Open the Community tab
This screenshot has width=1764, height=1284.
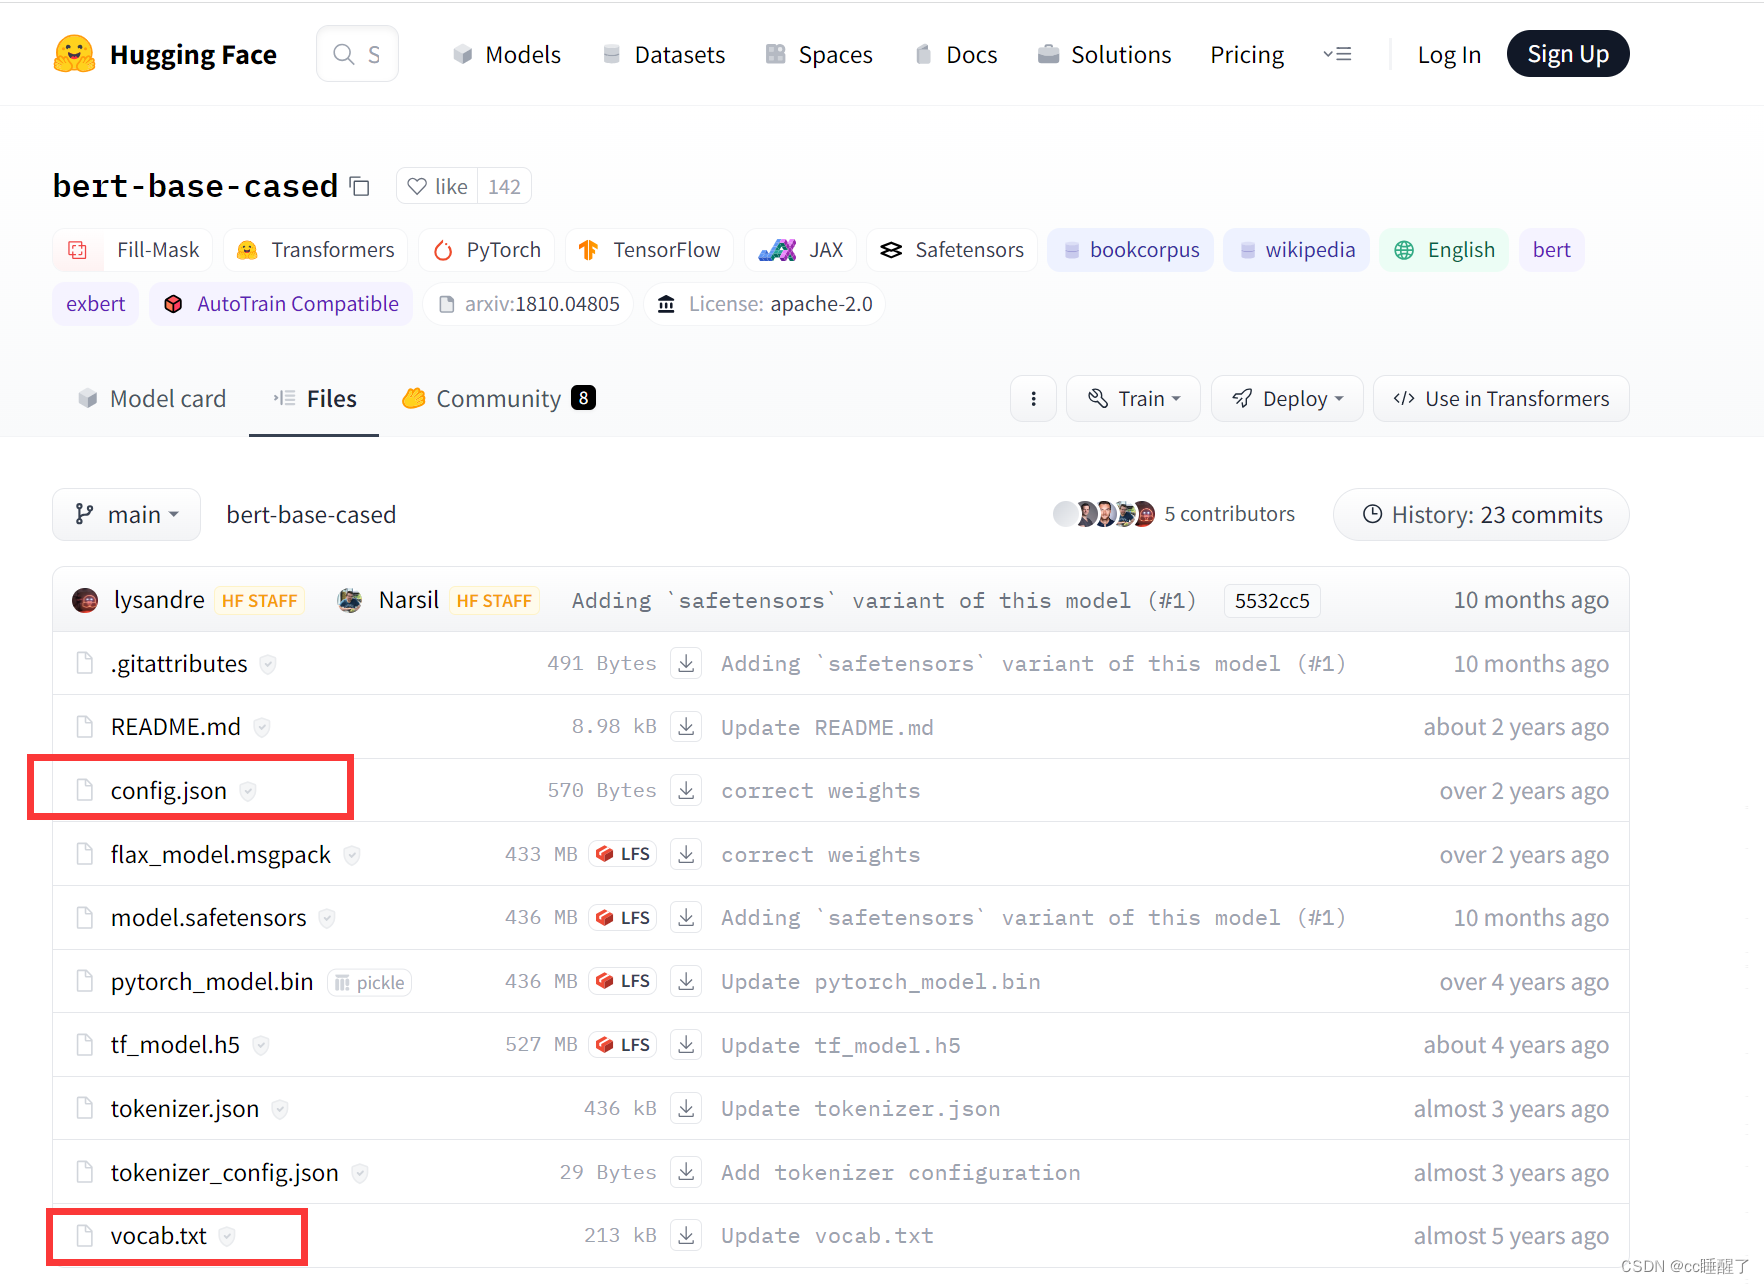click(499, 399)
